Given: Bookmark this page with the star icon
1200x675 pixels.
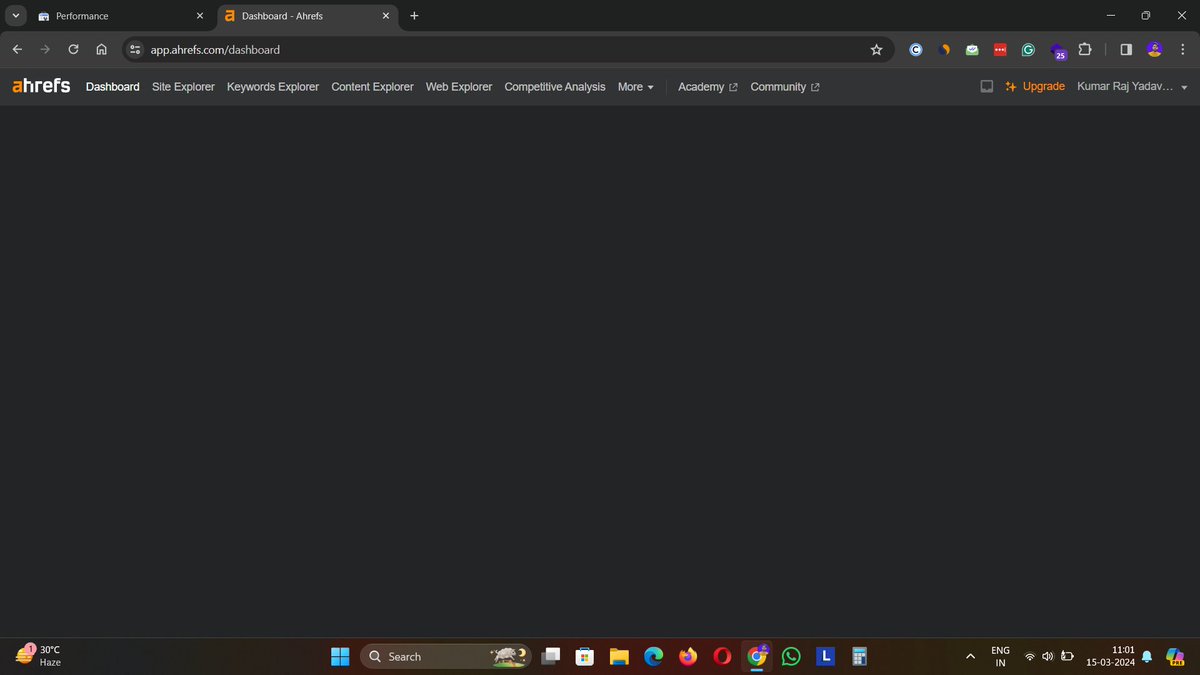Looking at the screenshot, I should click(x=876, y=49).
